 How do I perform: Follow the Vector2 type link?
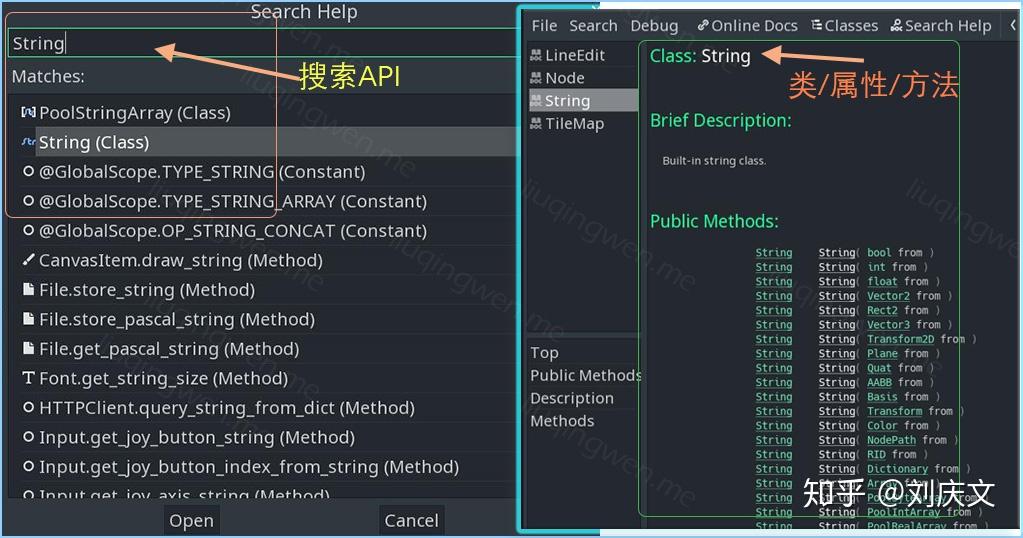888,295
